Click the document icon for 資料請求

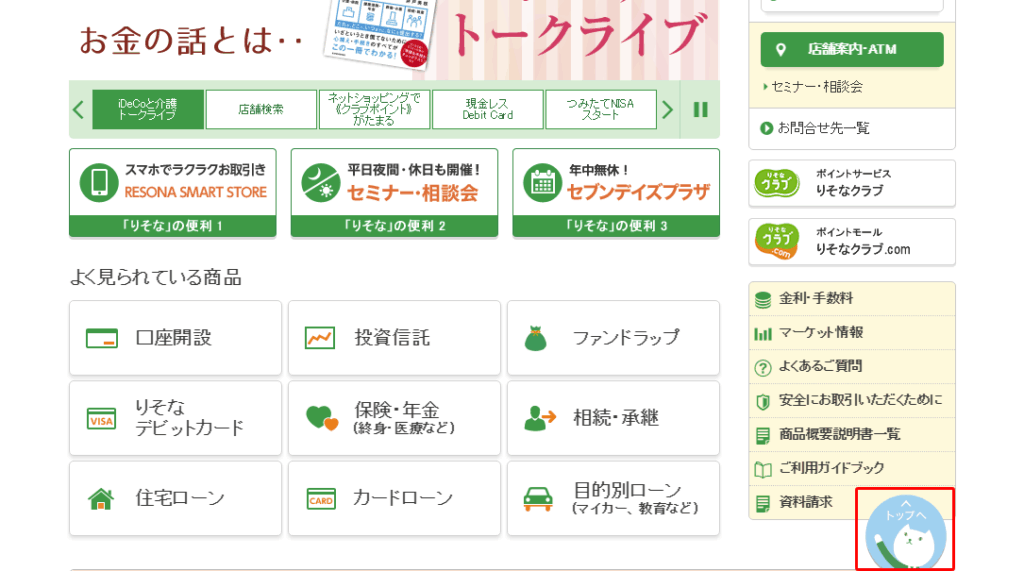(763, 504)
